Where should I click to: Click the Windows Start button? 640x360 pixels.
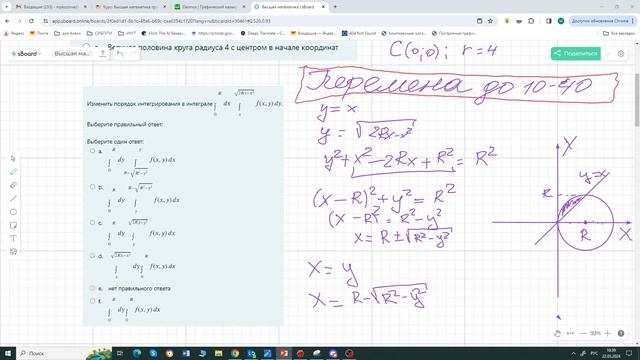coord(7,353)
